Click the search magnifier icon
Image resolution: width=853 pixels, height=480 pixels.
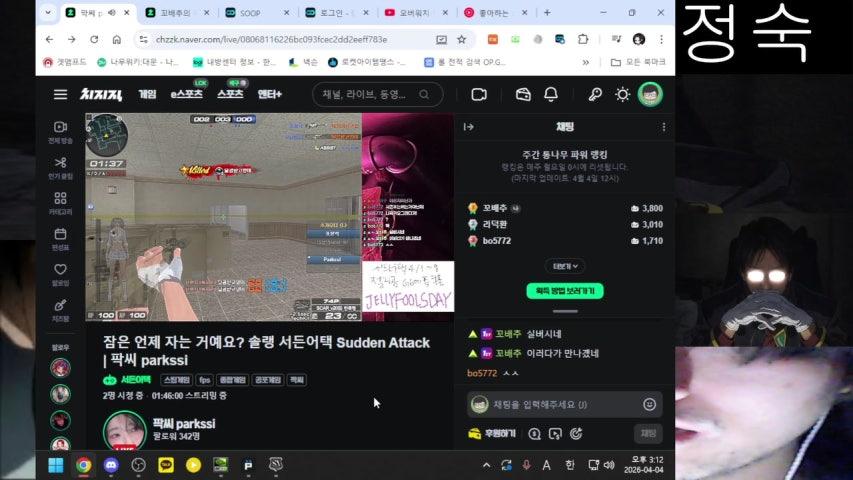pyautogui.click(x=424, y=94)
